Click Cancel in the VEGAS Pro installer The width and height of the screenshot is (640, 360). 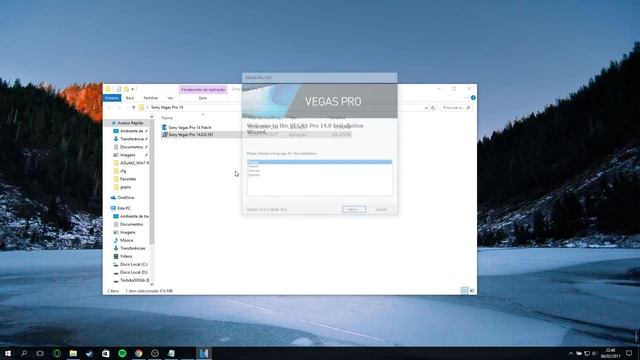pyautogui.click(x=381, y=209)
